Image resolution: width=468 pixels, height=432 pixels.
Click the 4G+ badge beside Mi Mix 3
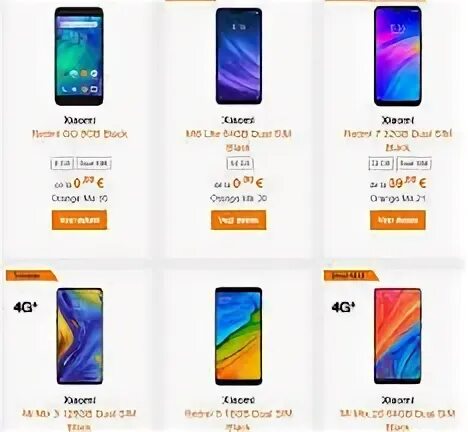tap(25, 307)
